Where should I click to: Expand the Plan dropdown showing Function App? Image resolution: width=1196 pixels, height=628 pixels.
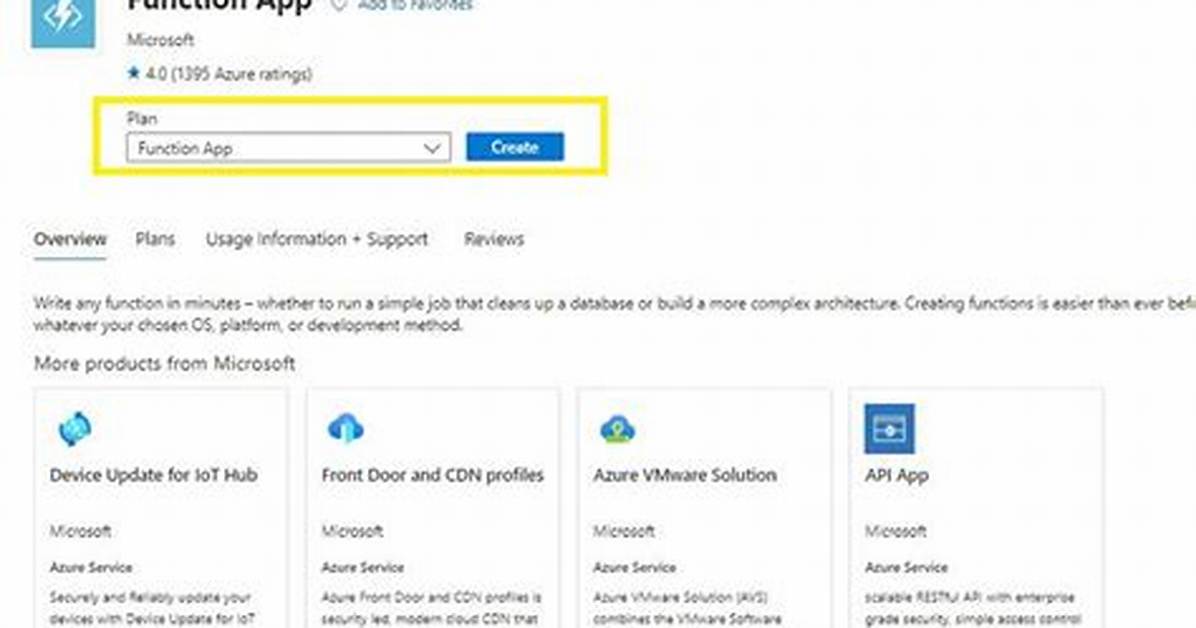pos(288,148)
